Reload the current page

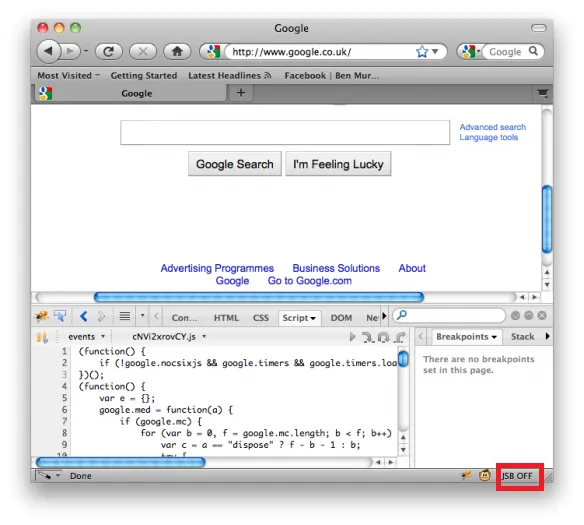108,51
